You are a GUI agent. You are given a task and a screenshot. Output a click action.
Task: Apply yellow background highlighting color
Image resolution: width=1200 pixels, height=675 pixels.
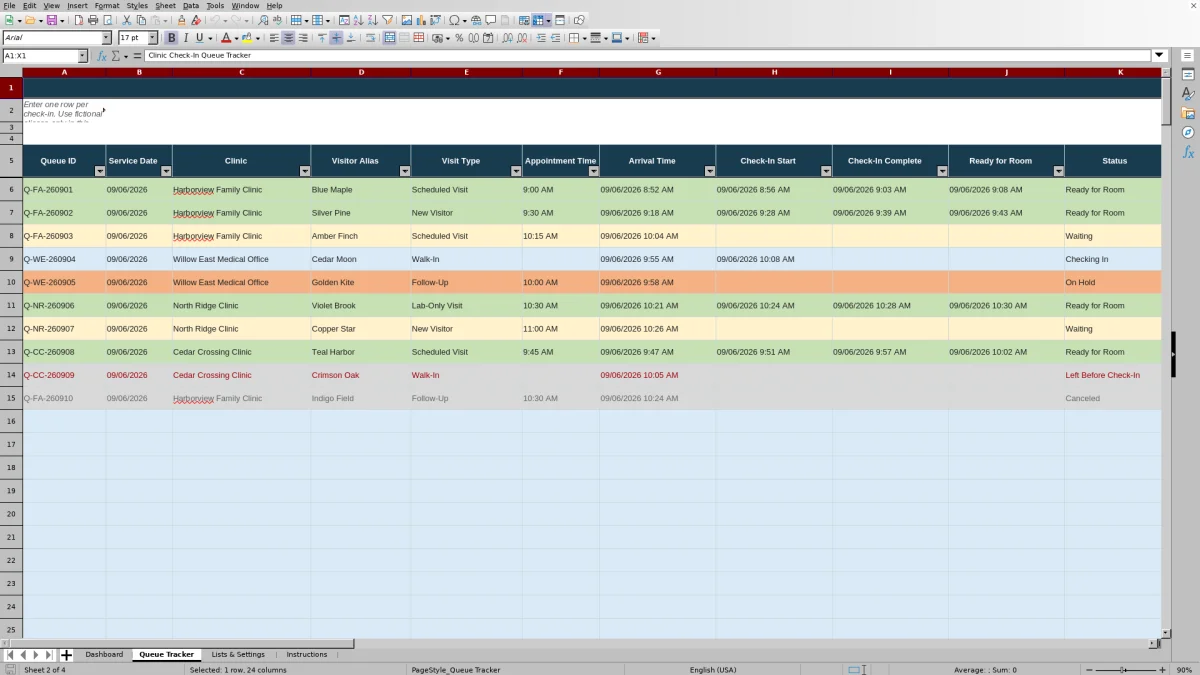pyautogui.click(x=247, y=38)
